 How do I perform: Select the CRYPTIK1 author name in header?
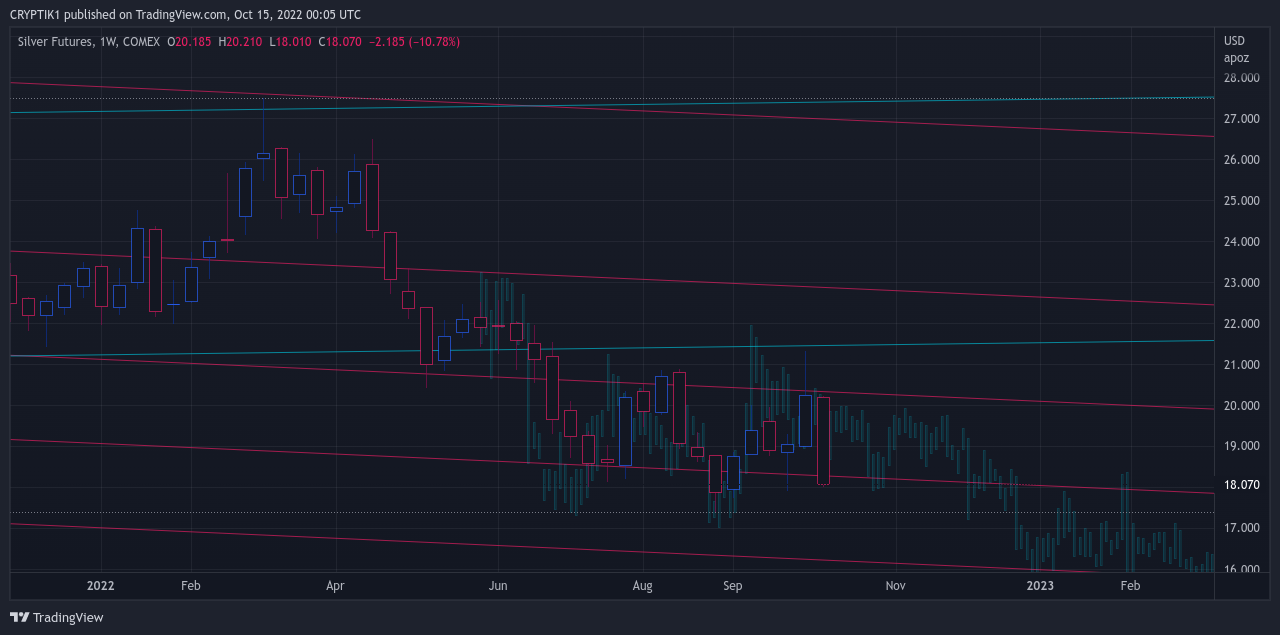pos(36,15)
